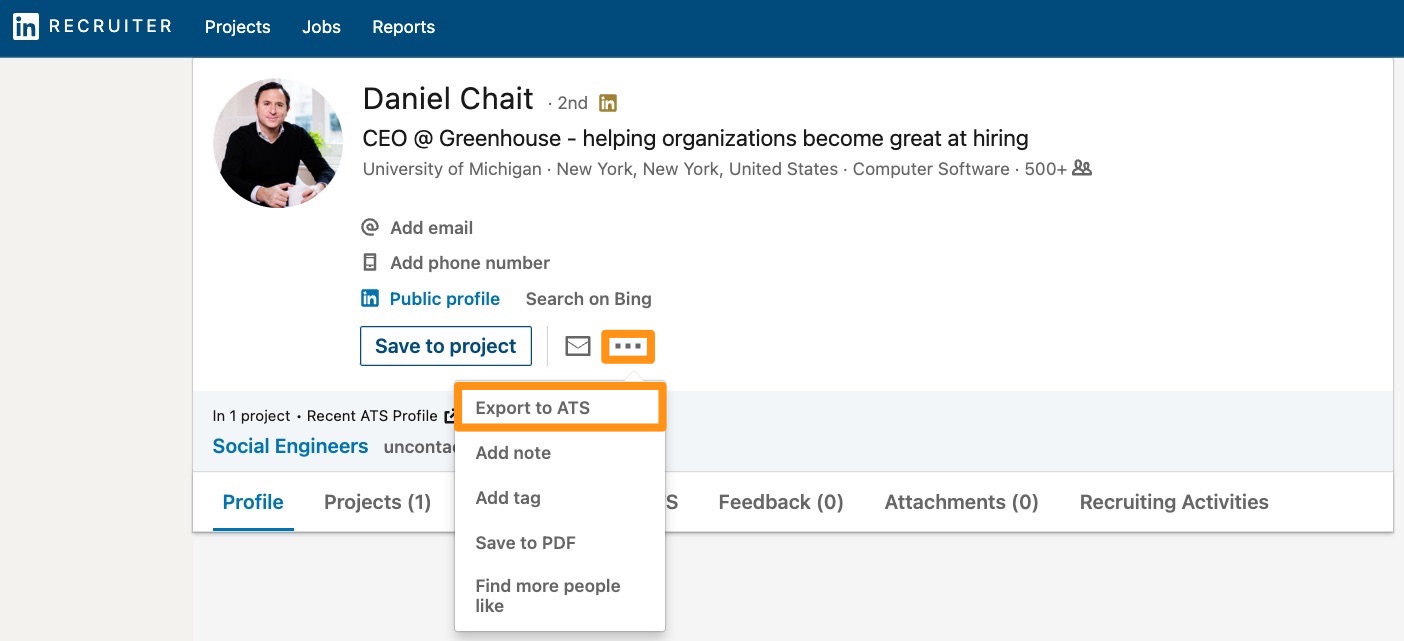Click the Recent ATS Profile label
Screen dimensions: 1404x641
[x=372, y=416]
